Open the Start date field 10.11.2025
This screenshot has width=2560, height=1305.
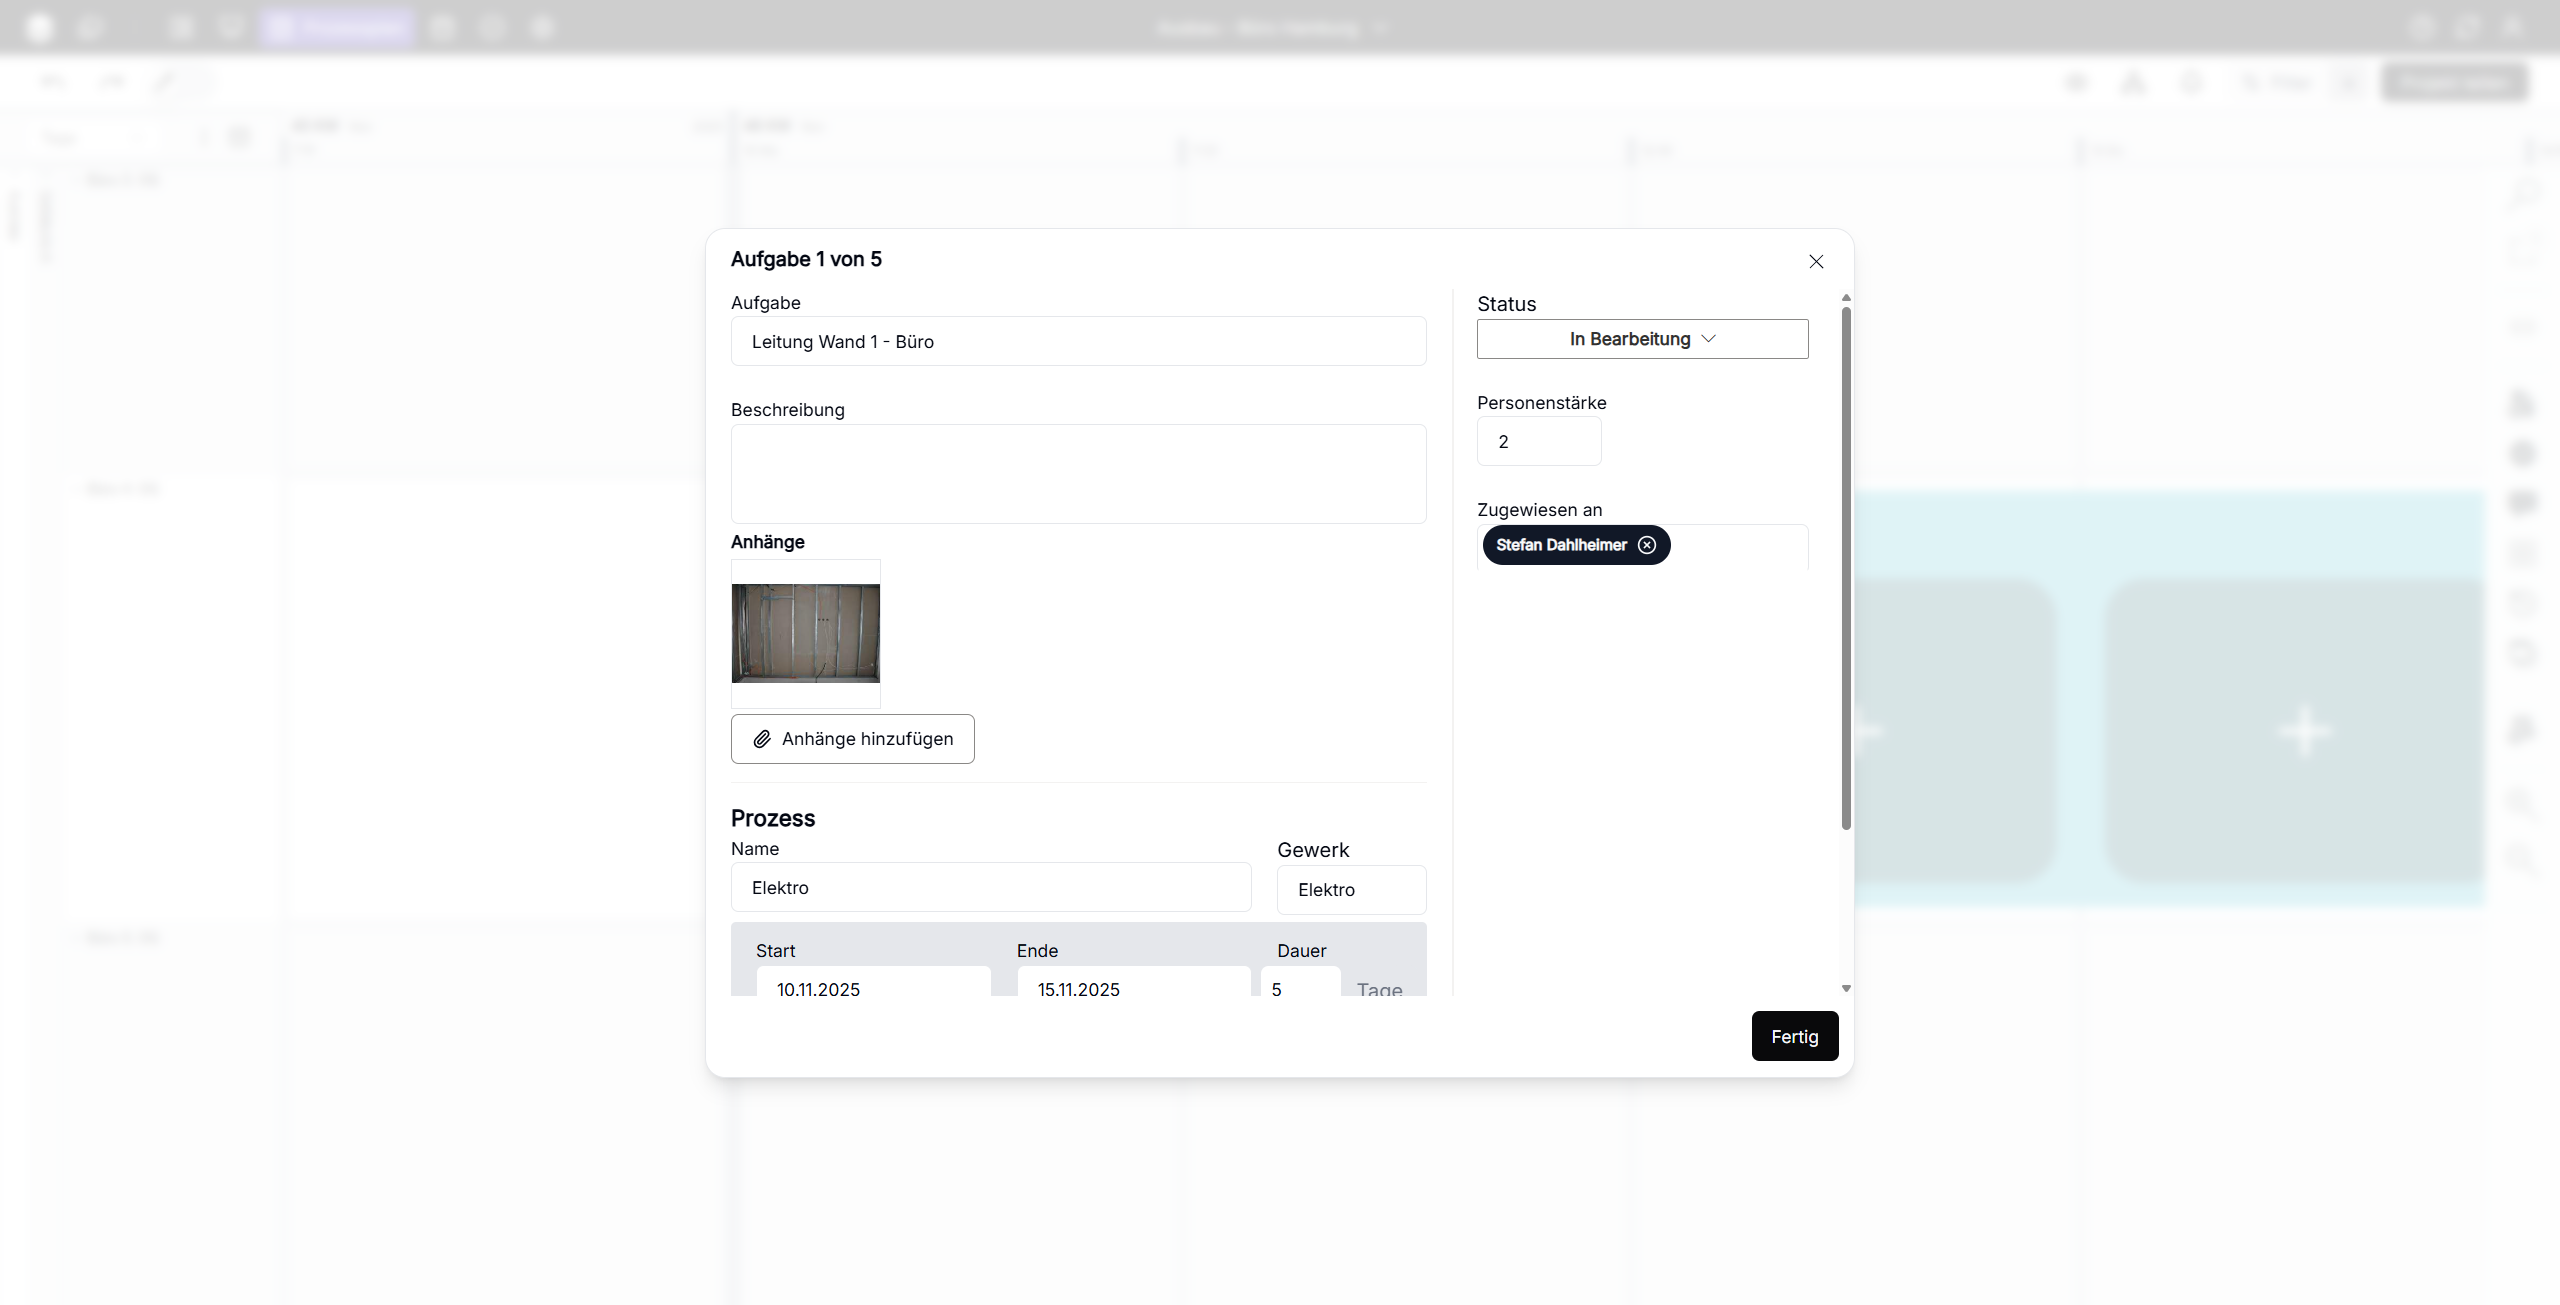(x=872, y=987)
